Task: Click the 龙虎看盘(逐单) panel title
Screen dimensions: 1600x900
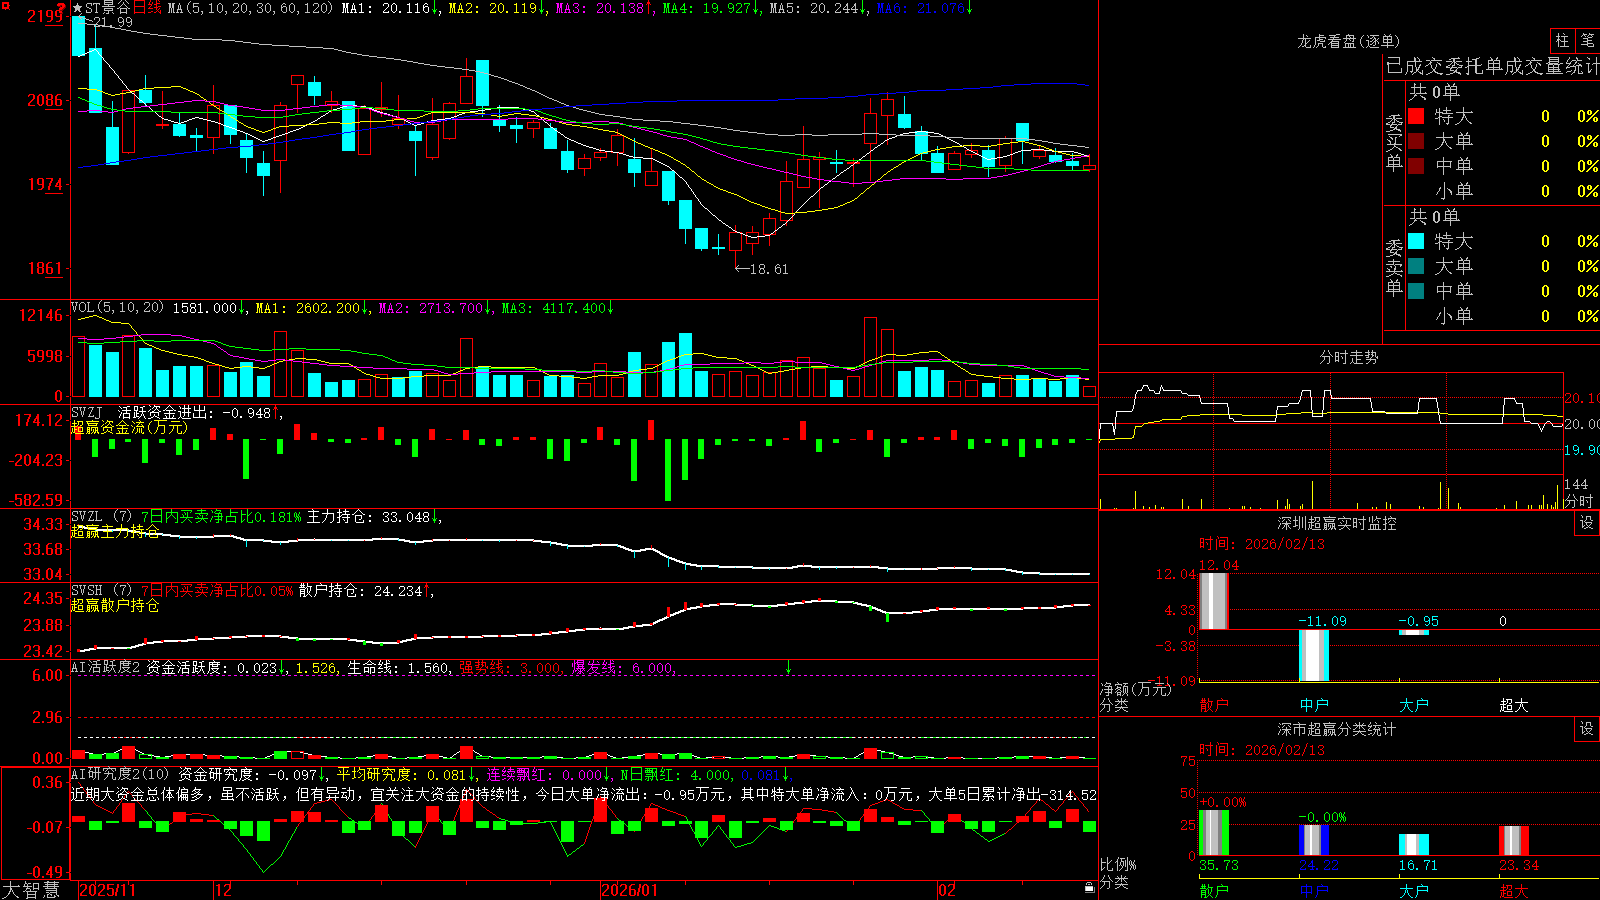Action: (x=1348, y=41)
